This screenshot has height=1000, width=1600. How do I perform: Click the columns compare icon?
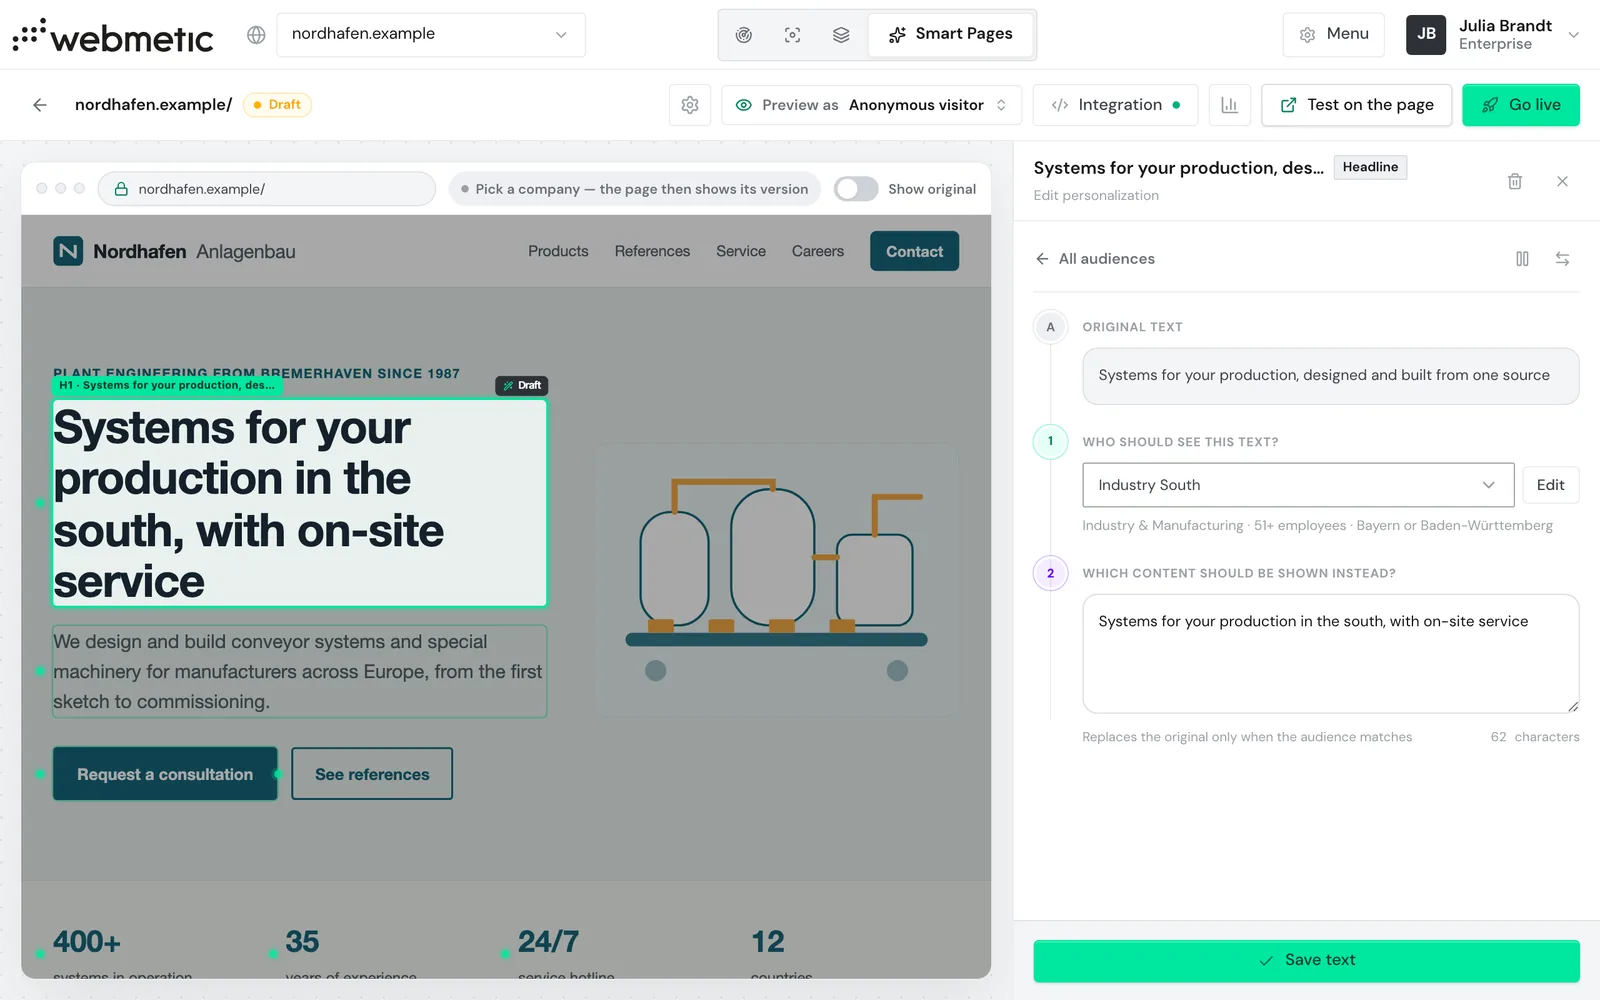coord(1522,259)
